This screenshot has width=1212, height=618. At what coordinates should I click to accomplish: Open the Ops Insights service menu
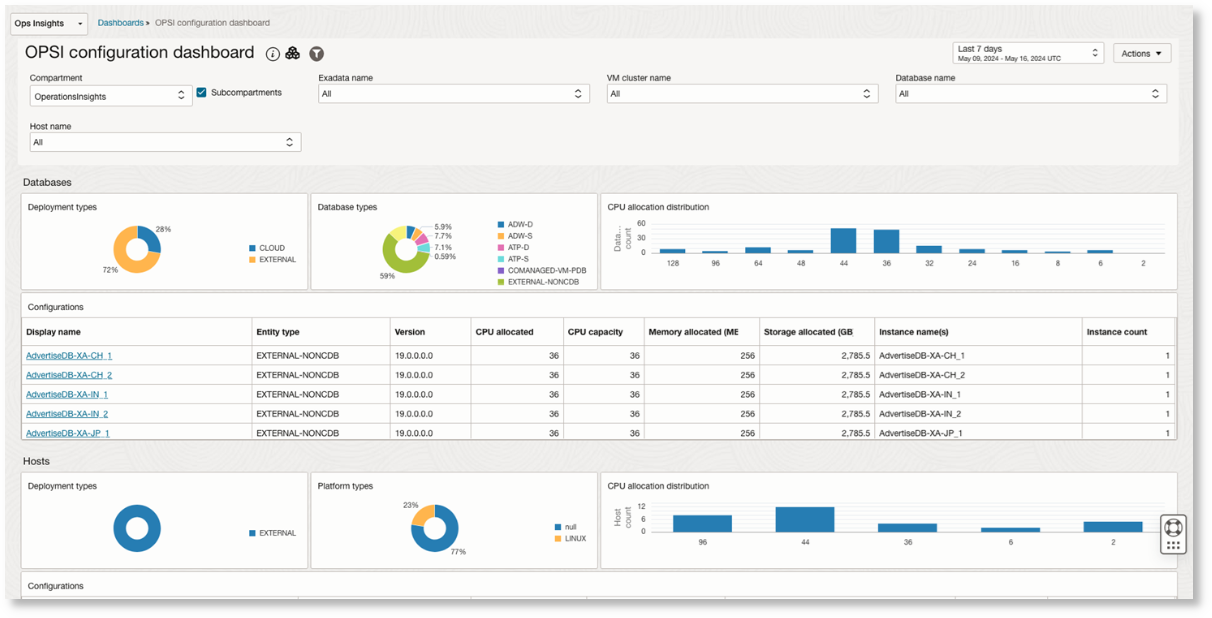49,23
